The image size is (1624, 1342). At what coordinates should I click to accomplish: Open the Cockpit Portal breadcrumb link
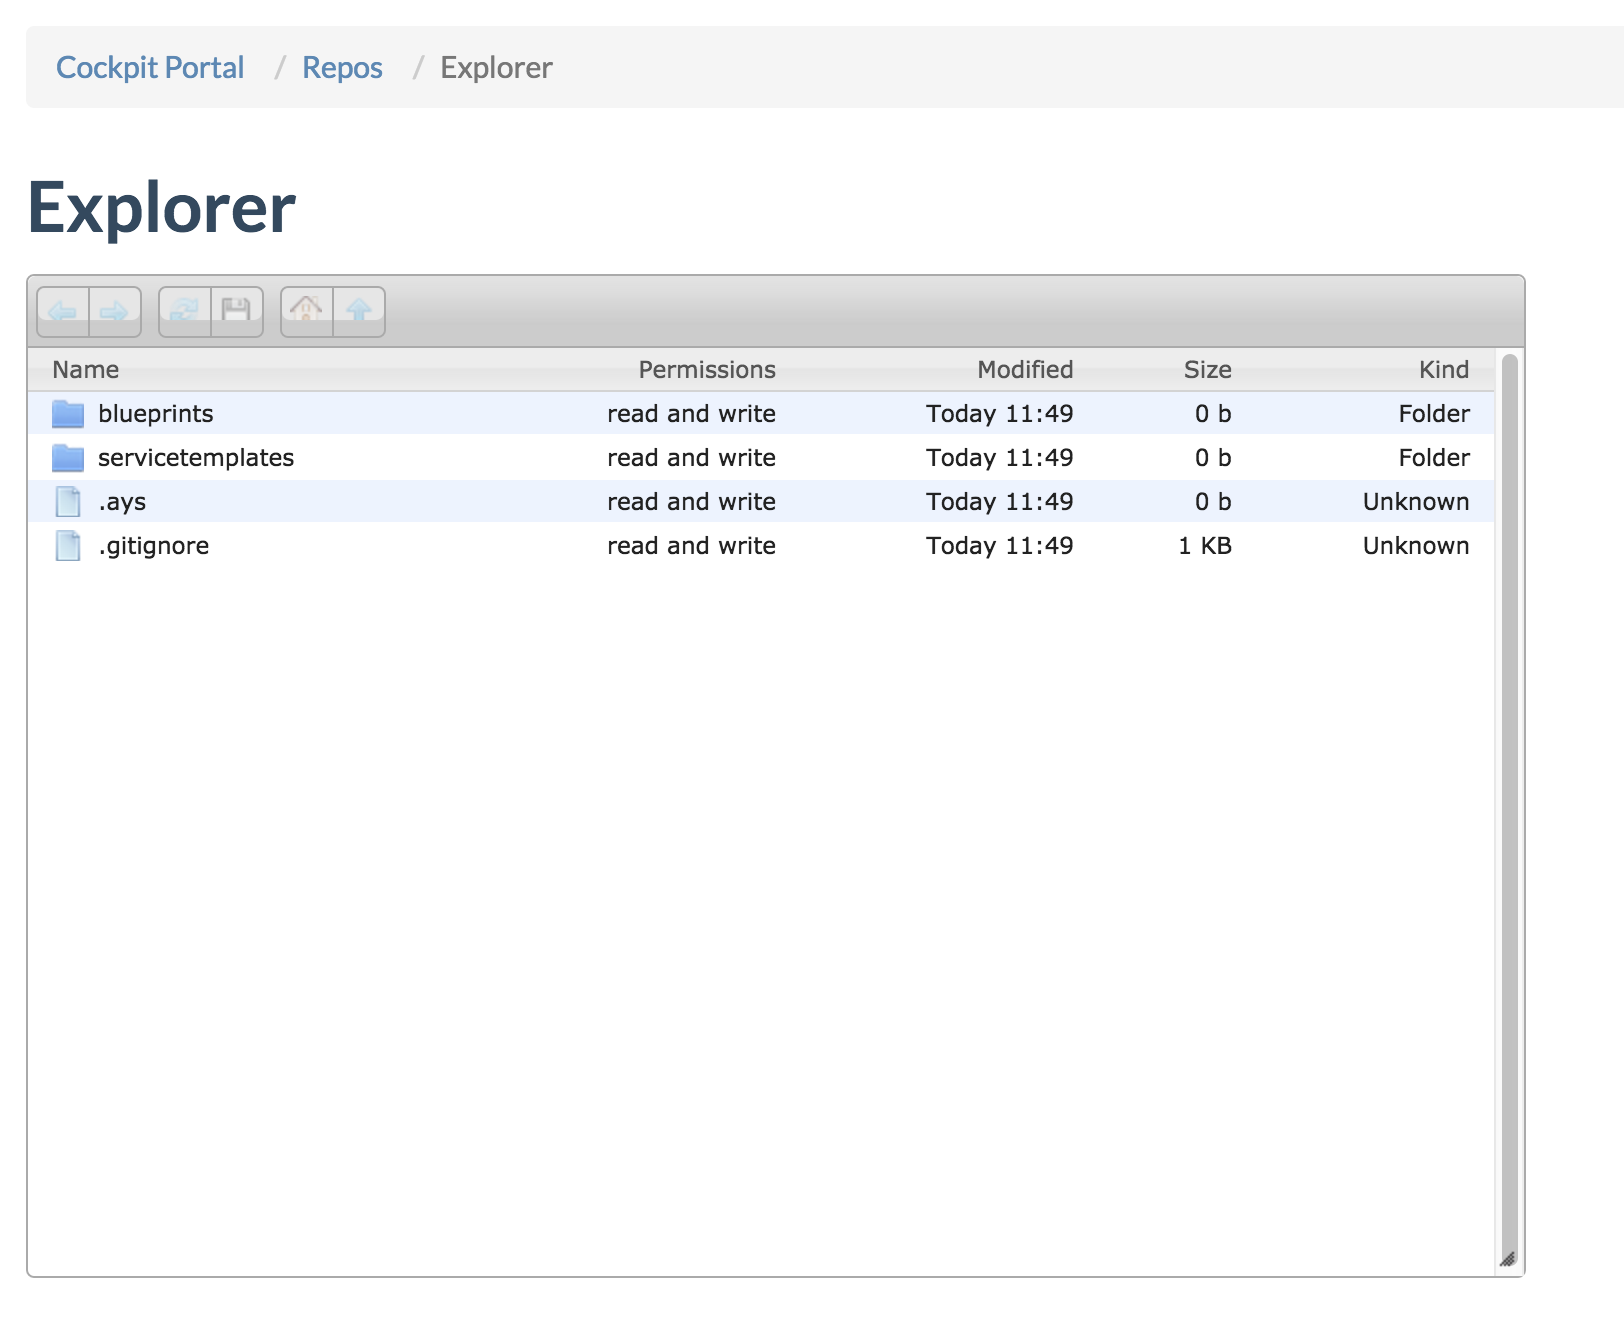coord(150,68)
